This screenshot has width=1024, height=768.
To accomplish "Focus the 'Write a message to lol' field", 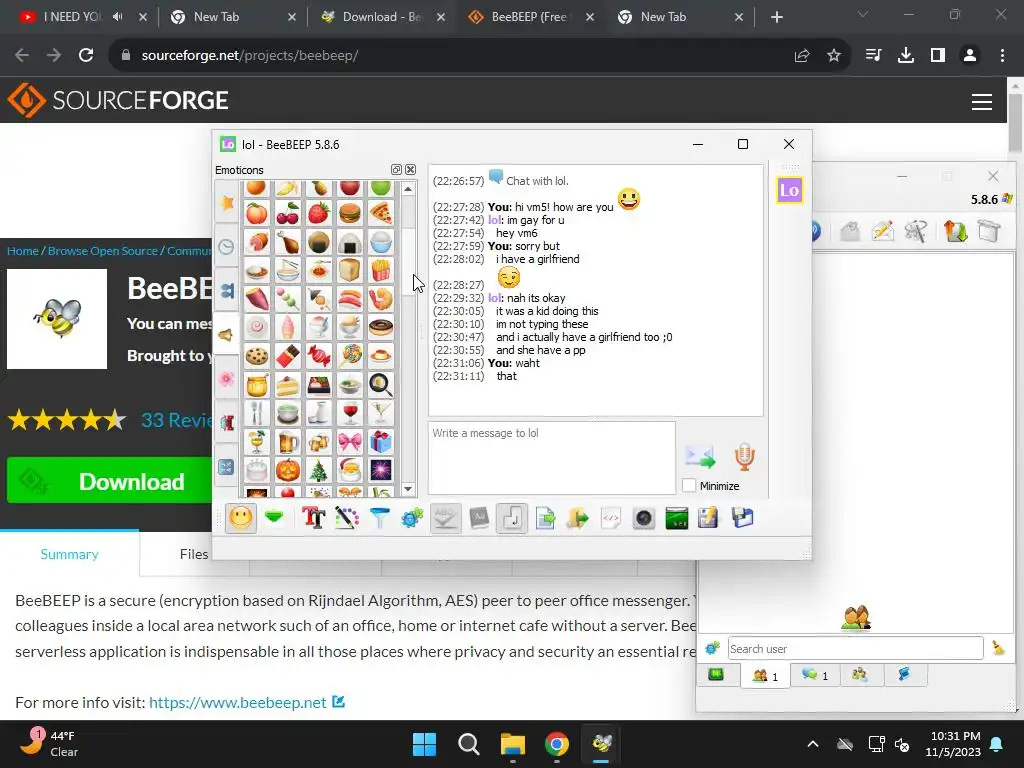I will pos(552,458).
